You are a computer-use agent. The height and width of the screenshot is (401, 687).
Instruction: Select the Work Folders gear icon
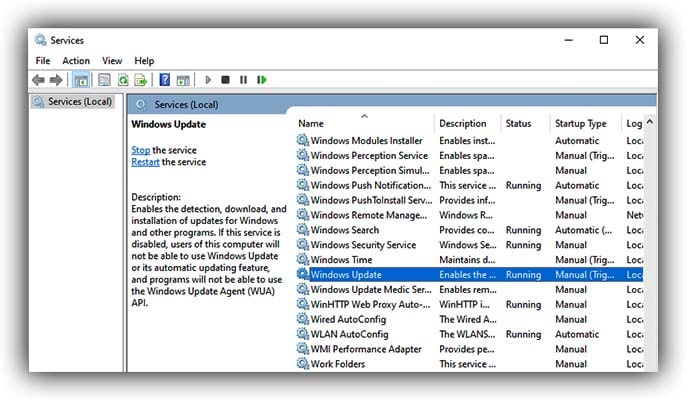click(x=302, y=364)
